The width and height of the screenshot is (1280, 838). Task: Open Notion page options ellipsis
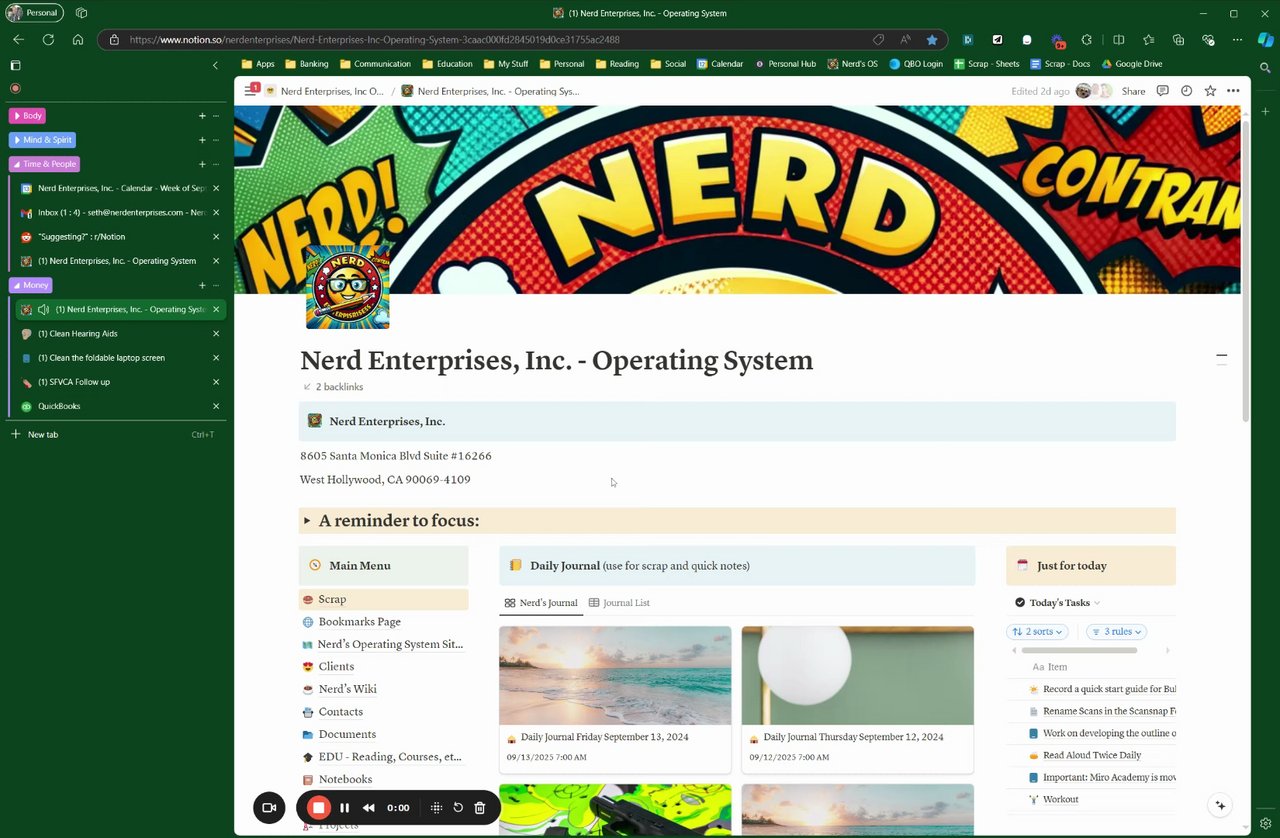click(x=1233, y=91)
